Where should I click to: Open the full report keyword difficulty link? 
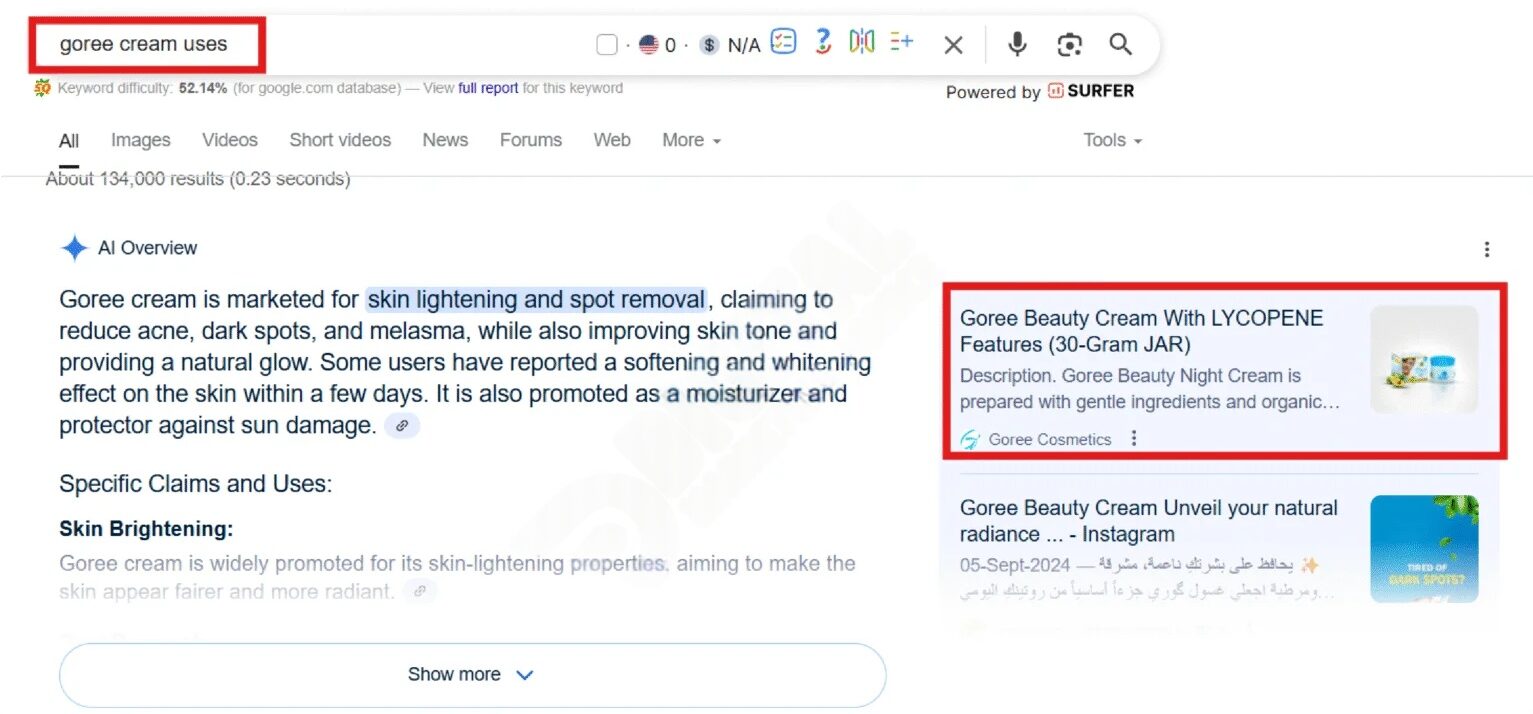486,87
